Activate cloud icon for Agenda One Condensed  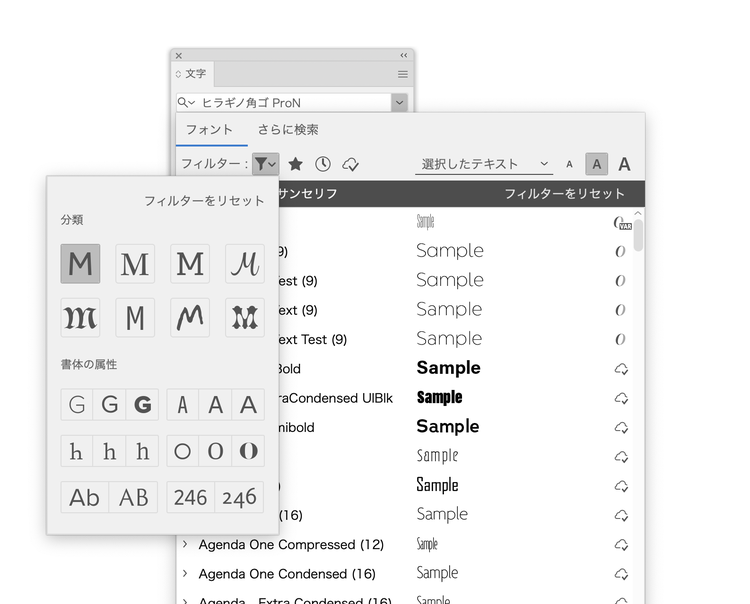pos(621,574)
